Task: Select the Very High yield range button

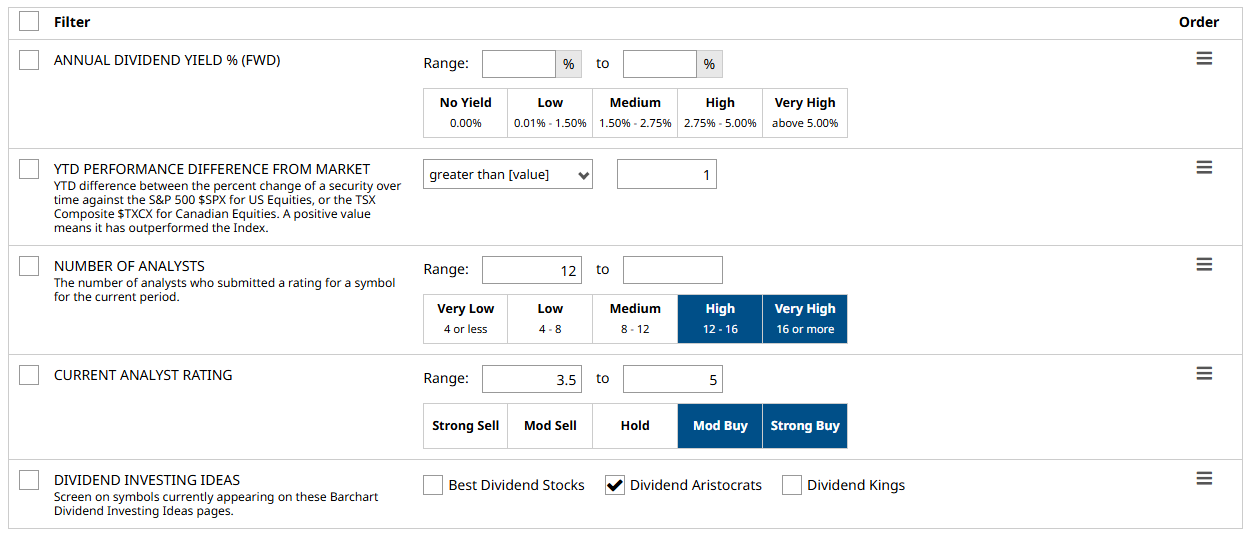Action: (x=805, y=113)
